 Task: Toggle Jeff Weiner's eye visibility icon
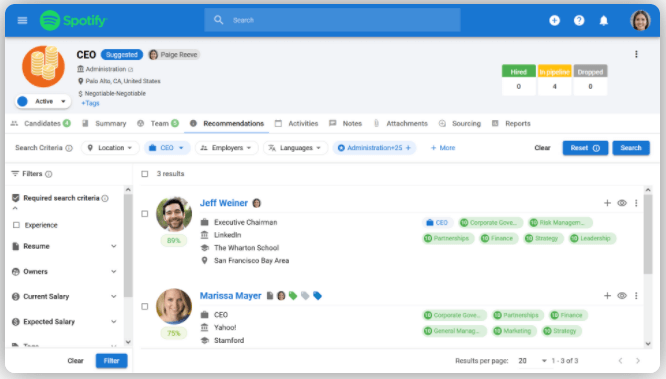(622, 203)
